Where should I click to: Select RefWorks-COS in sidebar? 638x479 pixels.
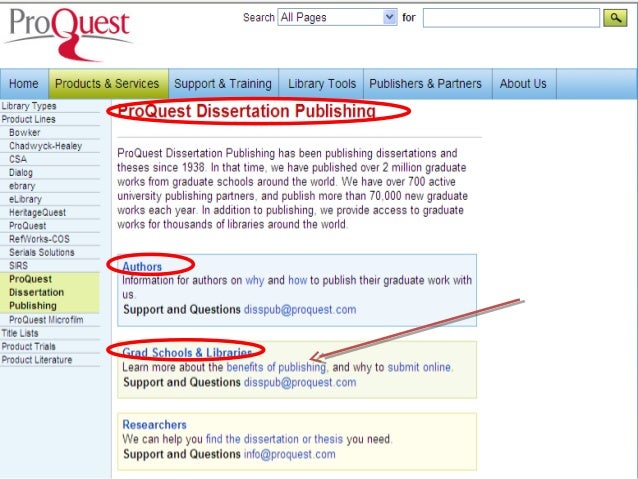pos(39,239)
